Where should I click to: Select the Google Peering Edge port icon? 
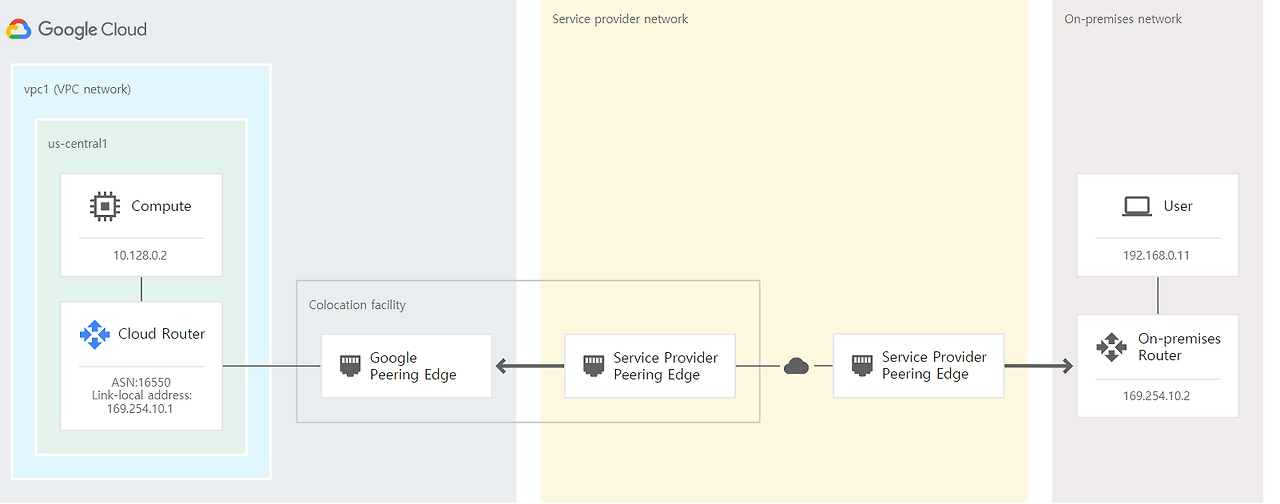(350, 365)
